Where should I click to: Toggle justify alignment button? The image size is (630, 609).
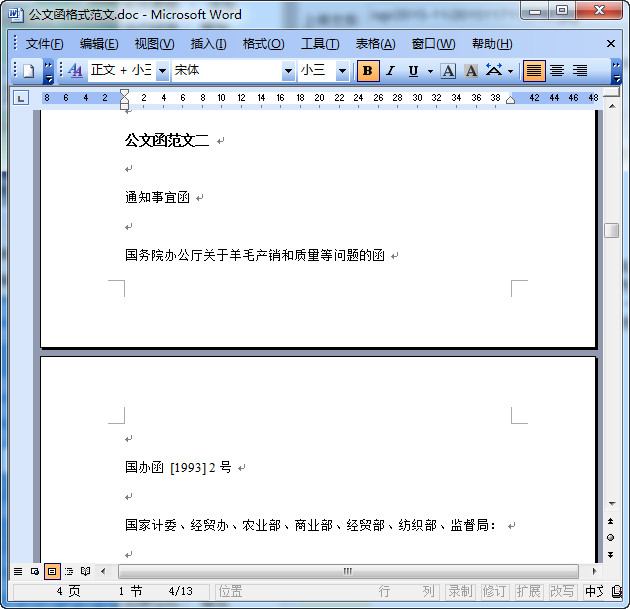tap(534, 71)
